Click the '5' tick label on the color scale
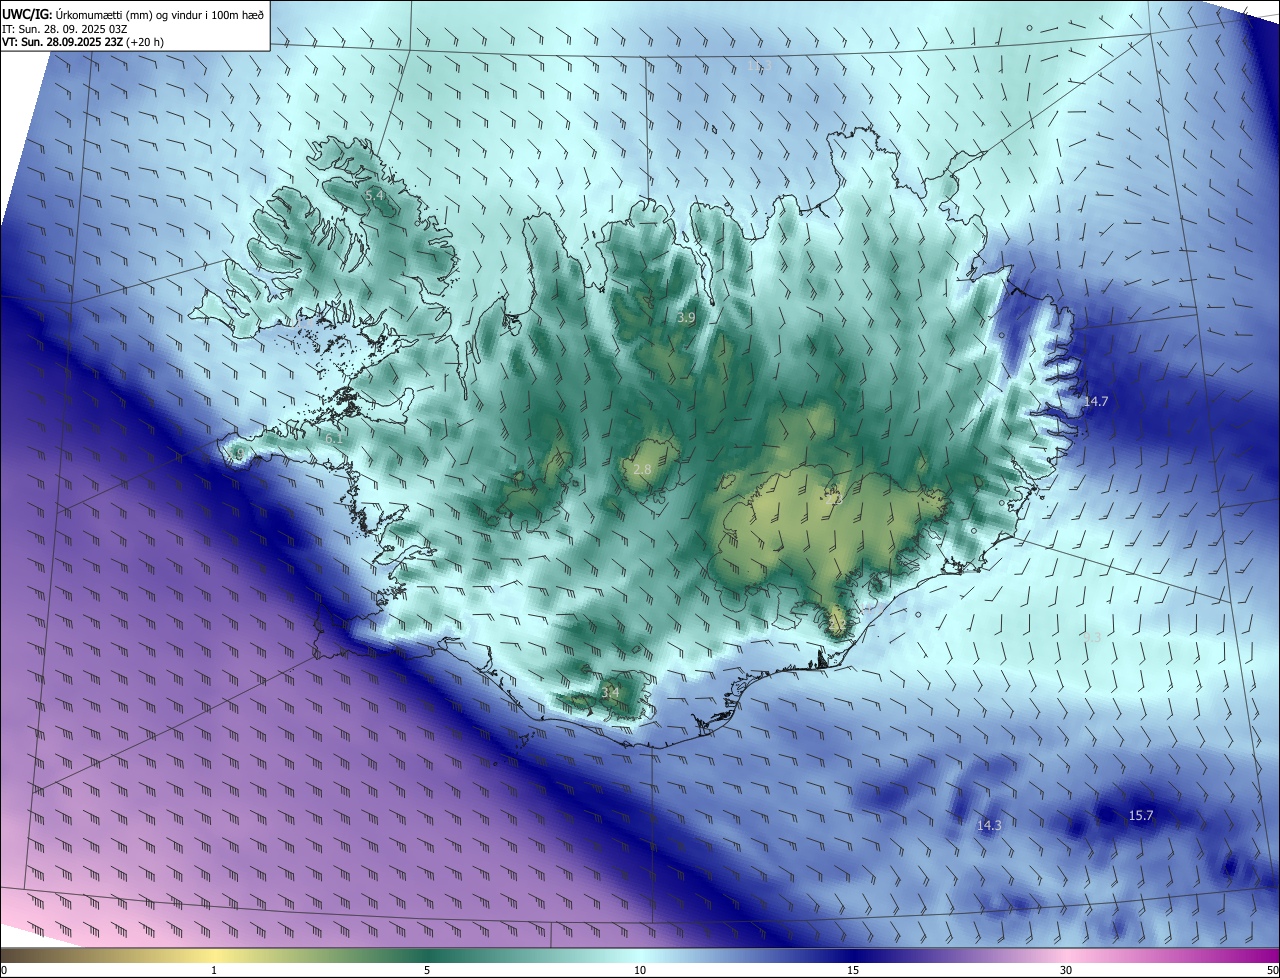The image size is (1280, 978). click(x=427, y=970)
